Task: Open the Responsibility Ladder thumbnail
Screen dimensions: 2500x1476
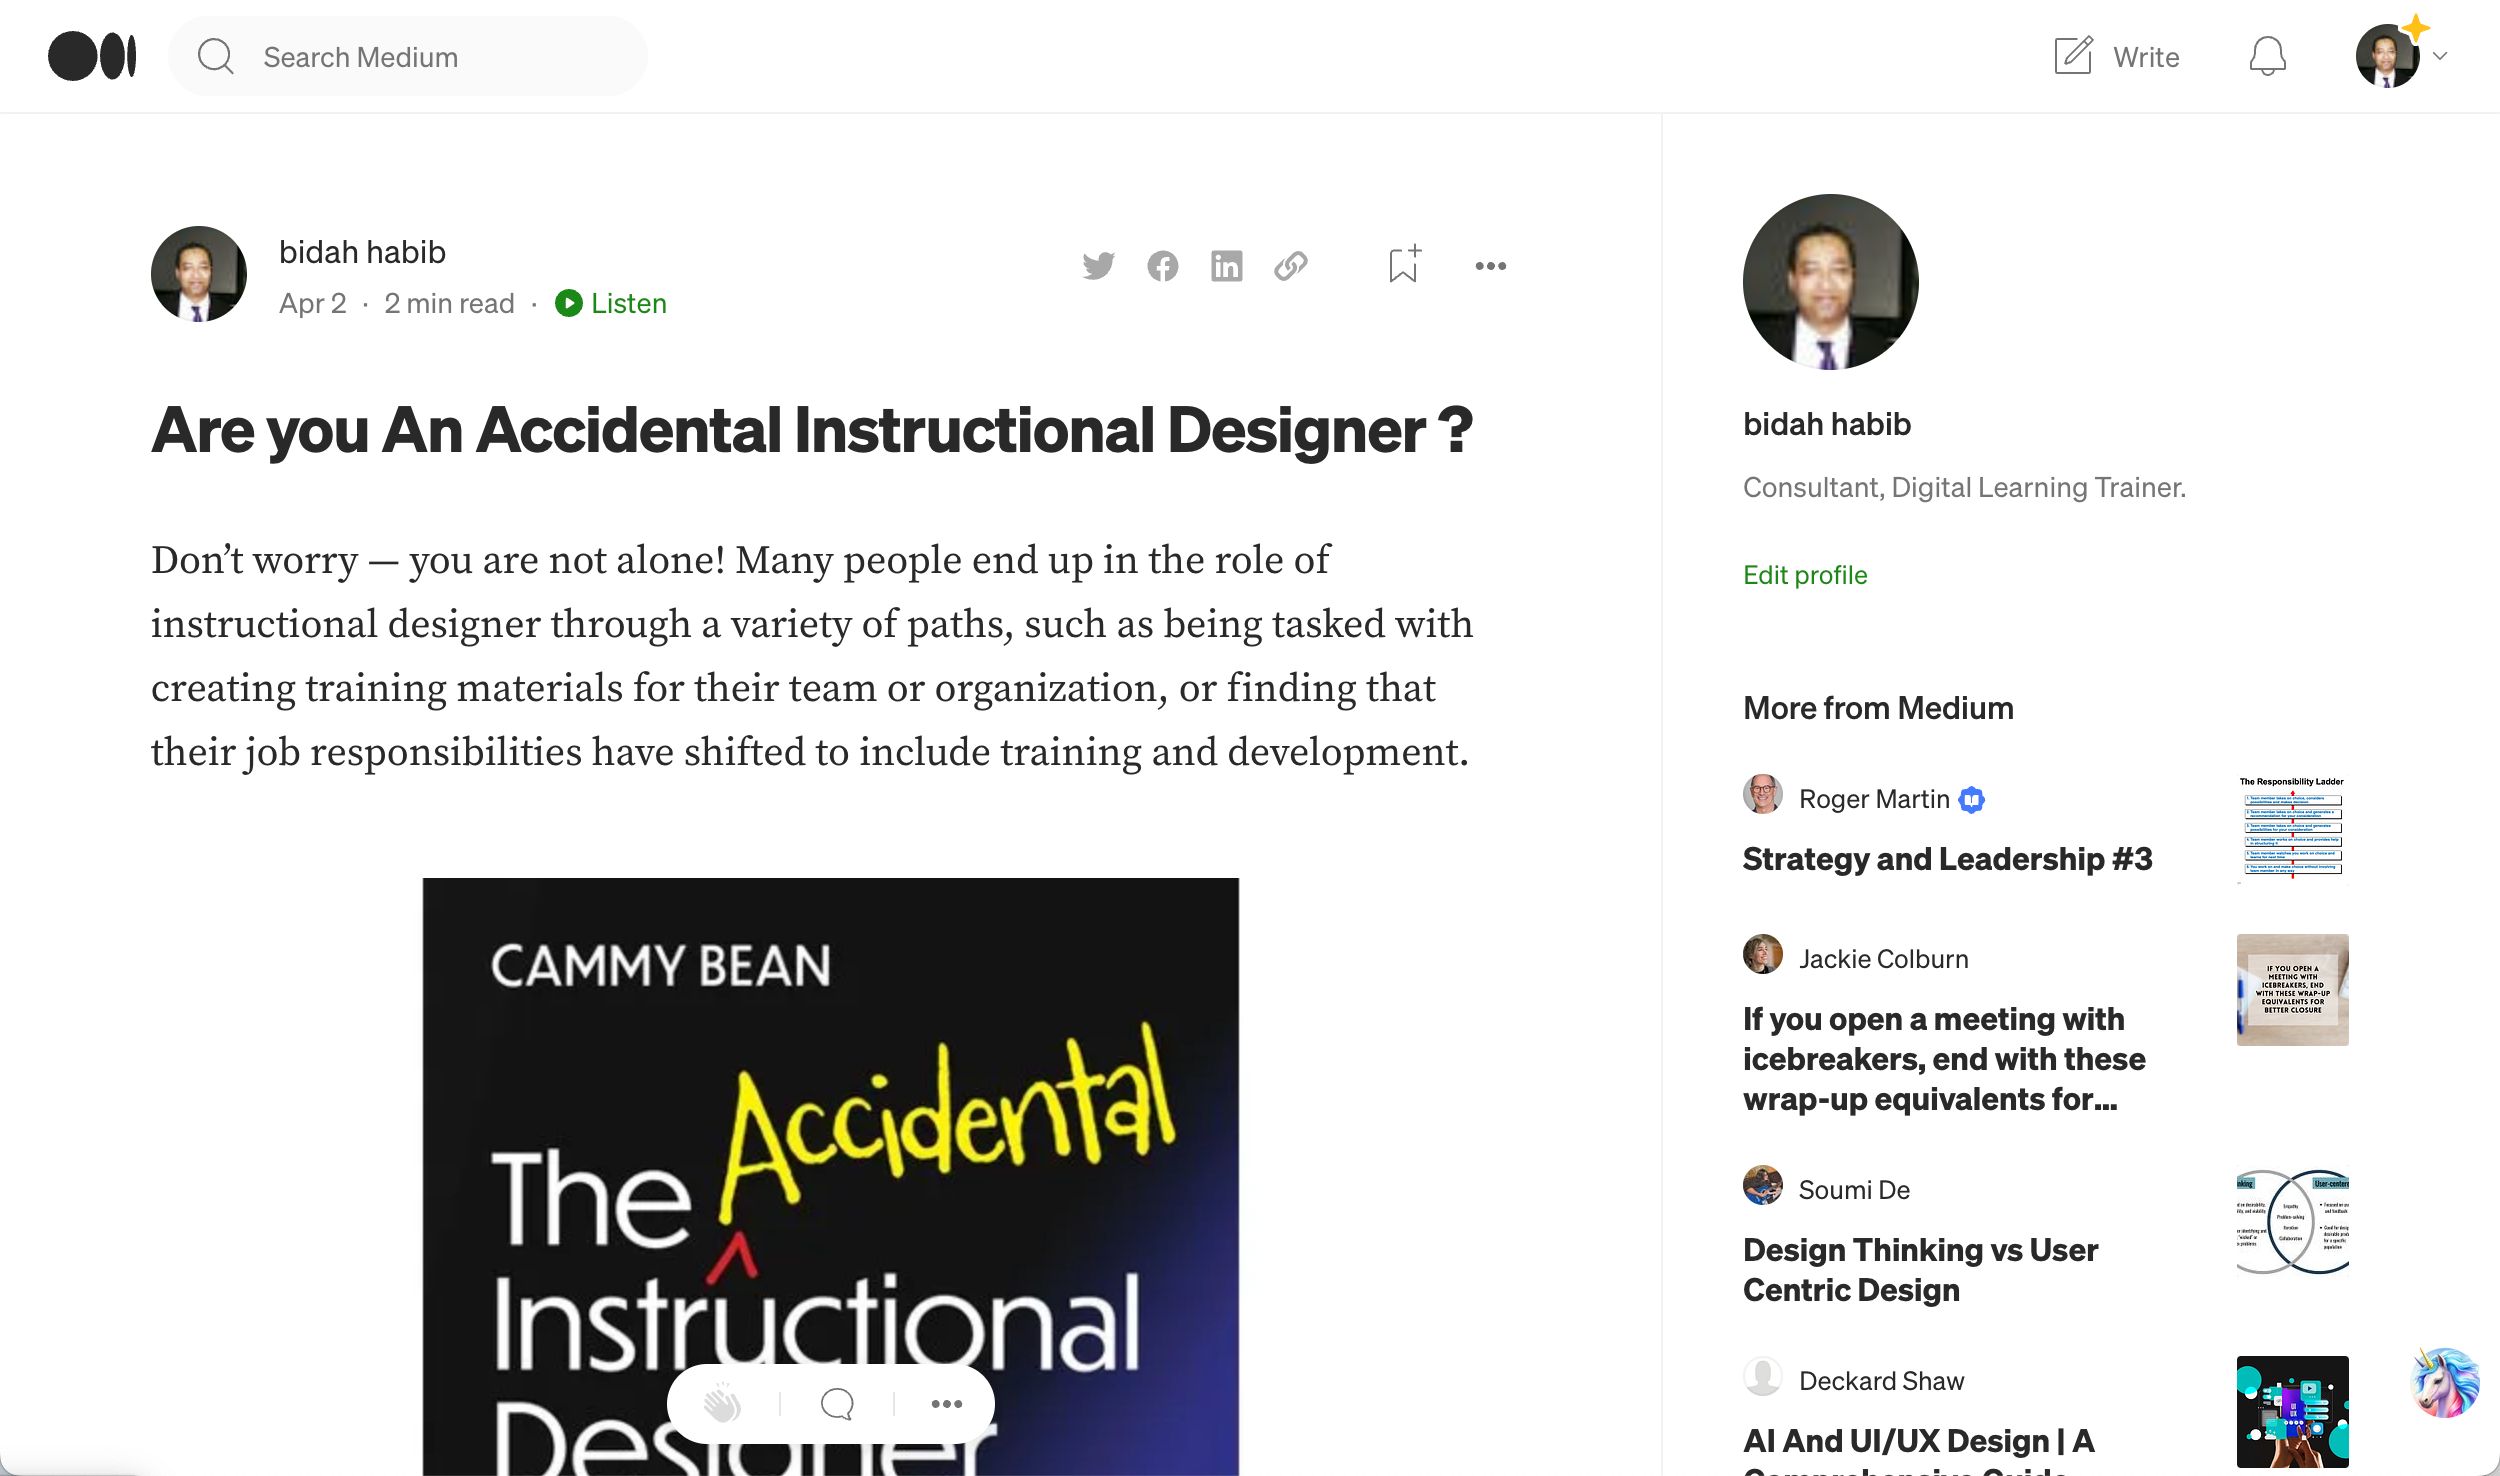Action: click(2292, 829)
